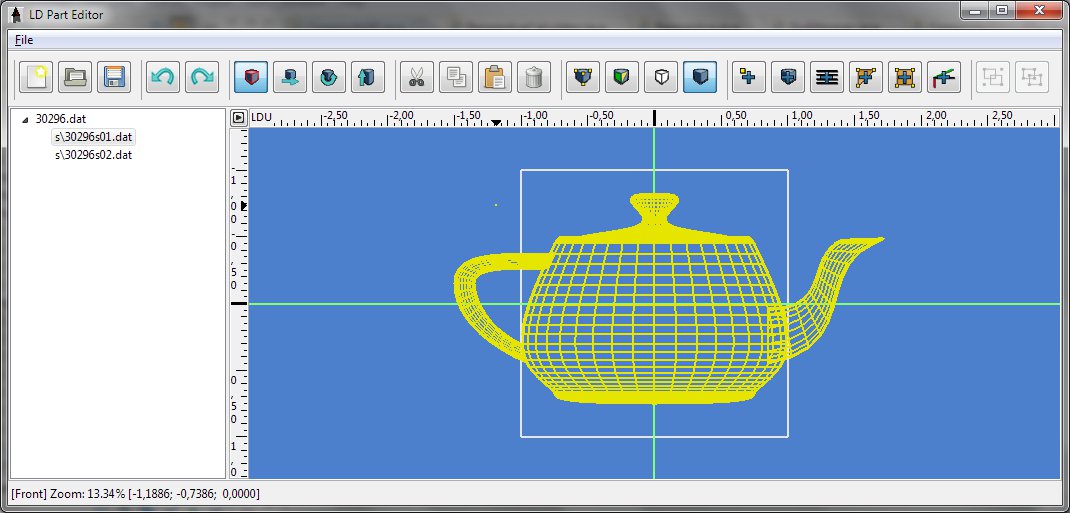Toggle the red cube select mode

tap(251, 76)
